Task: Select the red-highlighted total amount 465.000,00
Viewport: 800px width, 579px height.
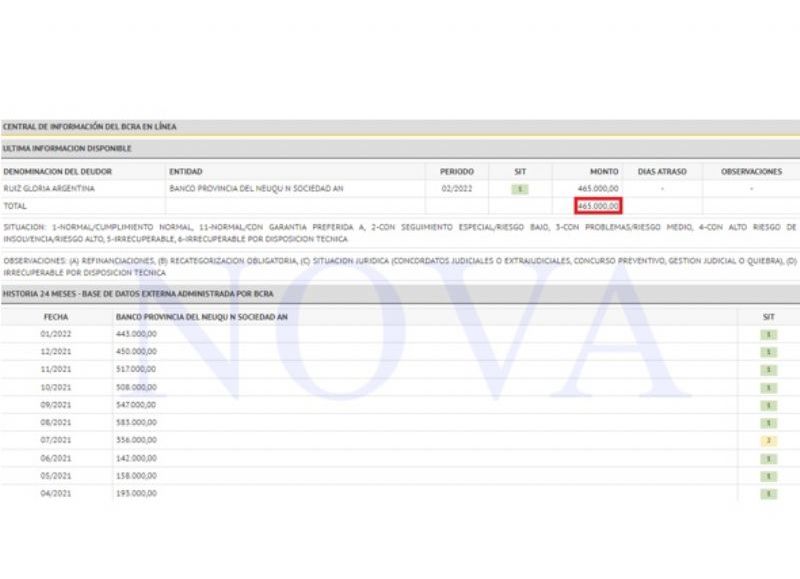Action: pyautogui.click(x=599, y=206)
